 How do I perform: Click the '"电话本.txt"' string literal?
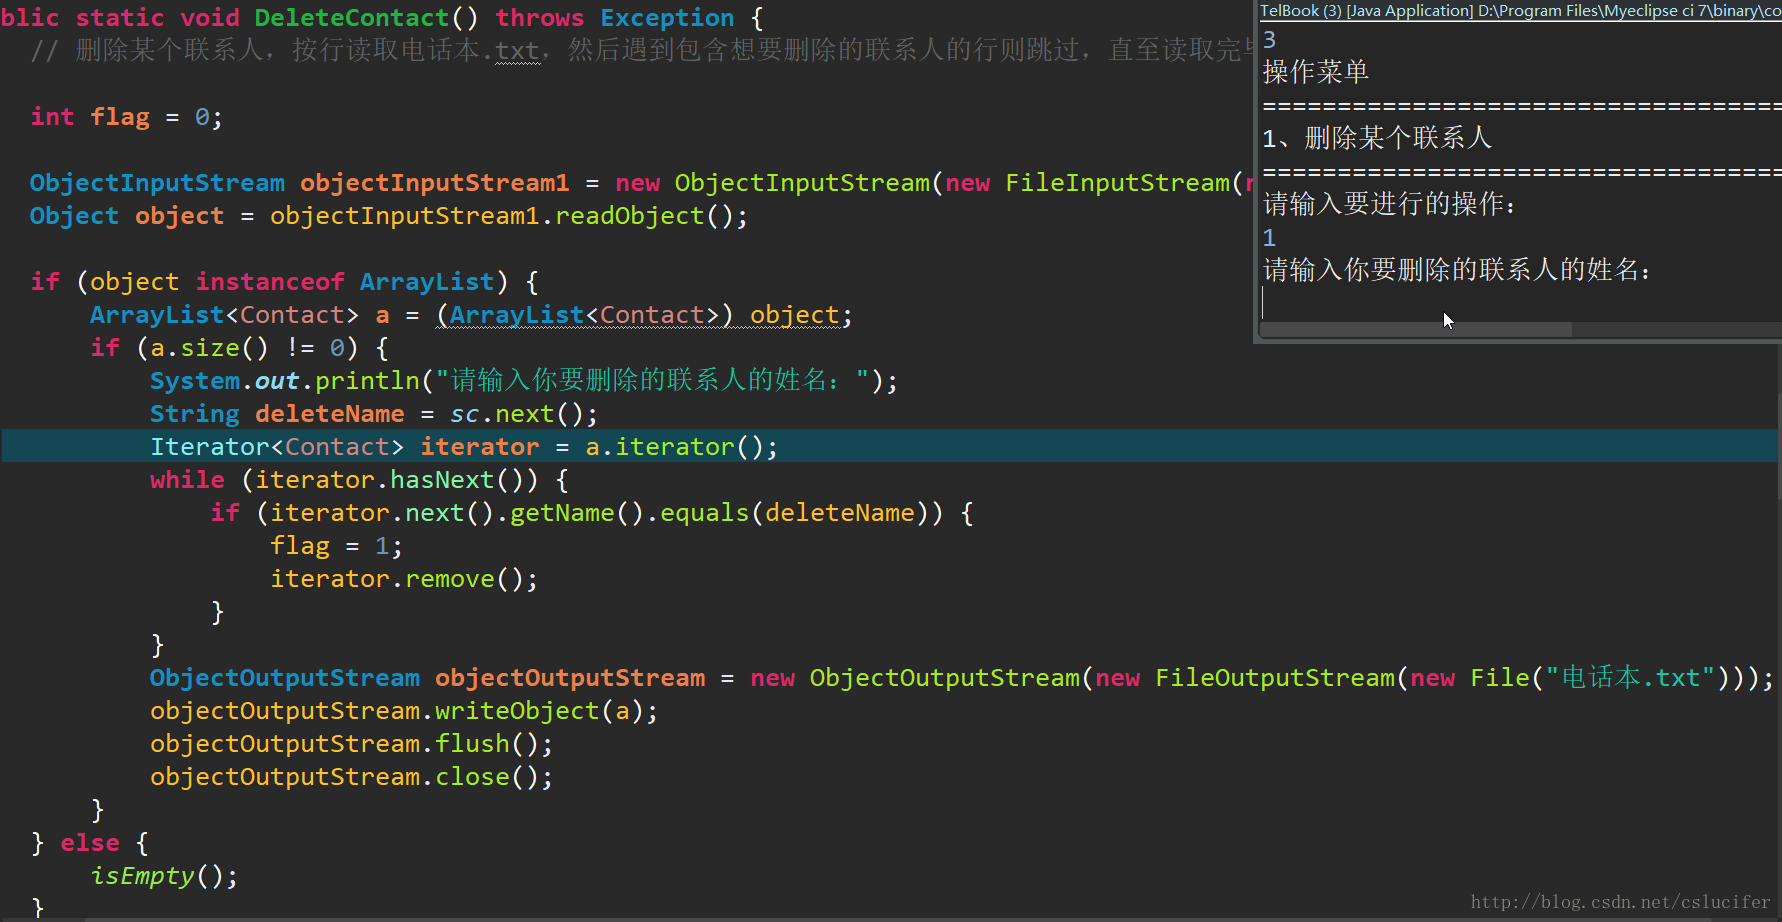(1630, 678)
